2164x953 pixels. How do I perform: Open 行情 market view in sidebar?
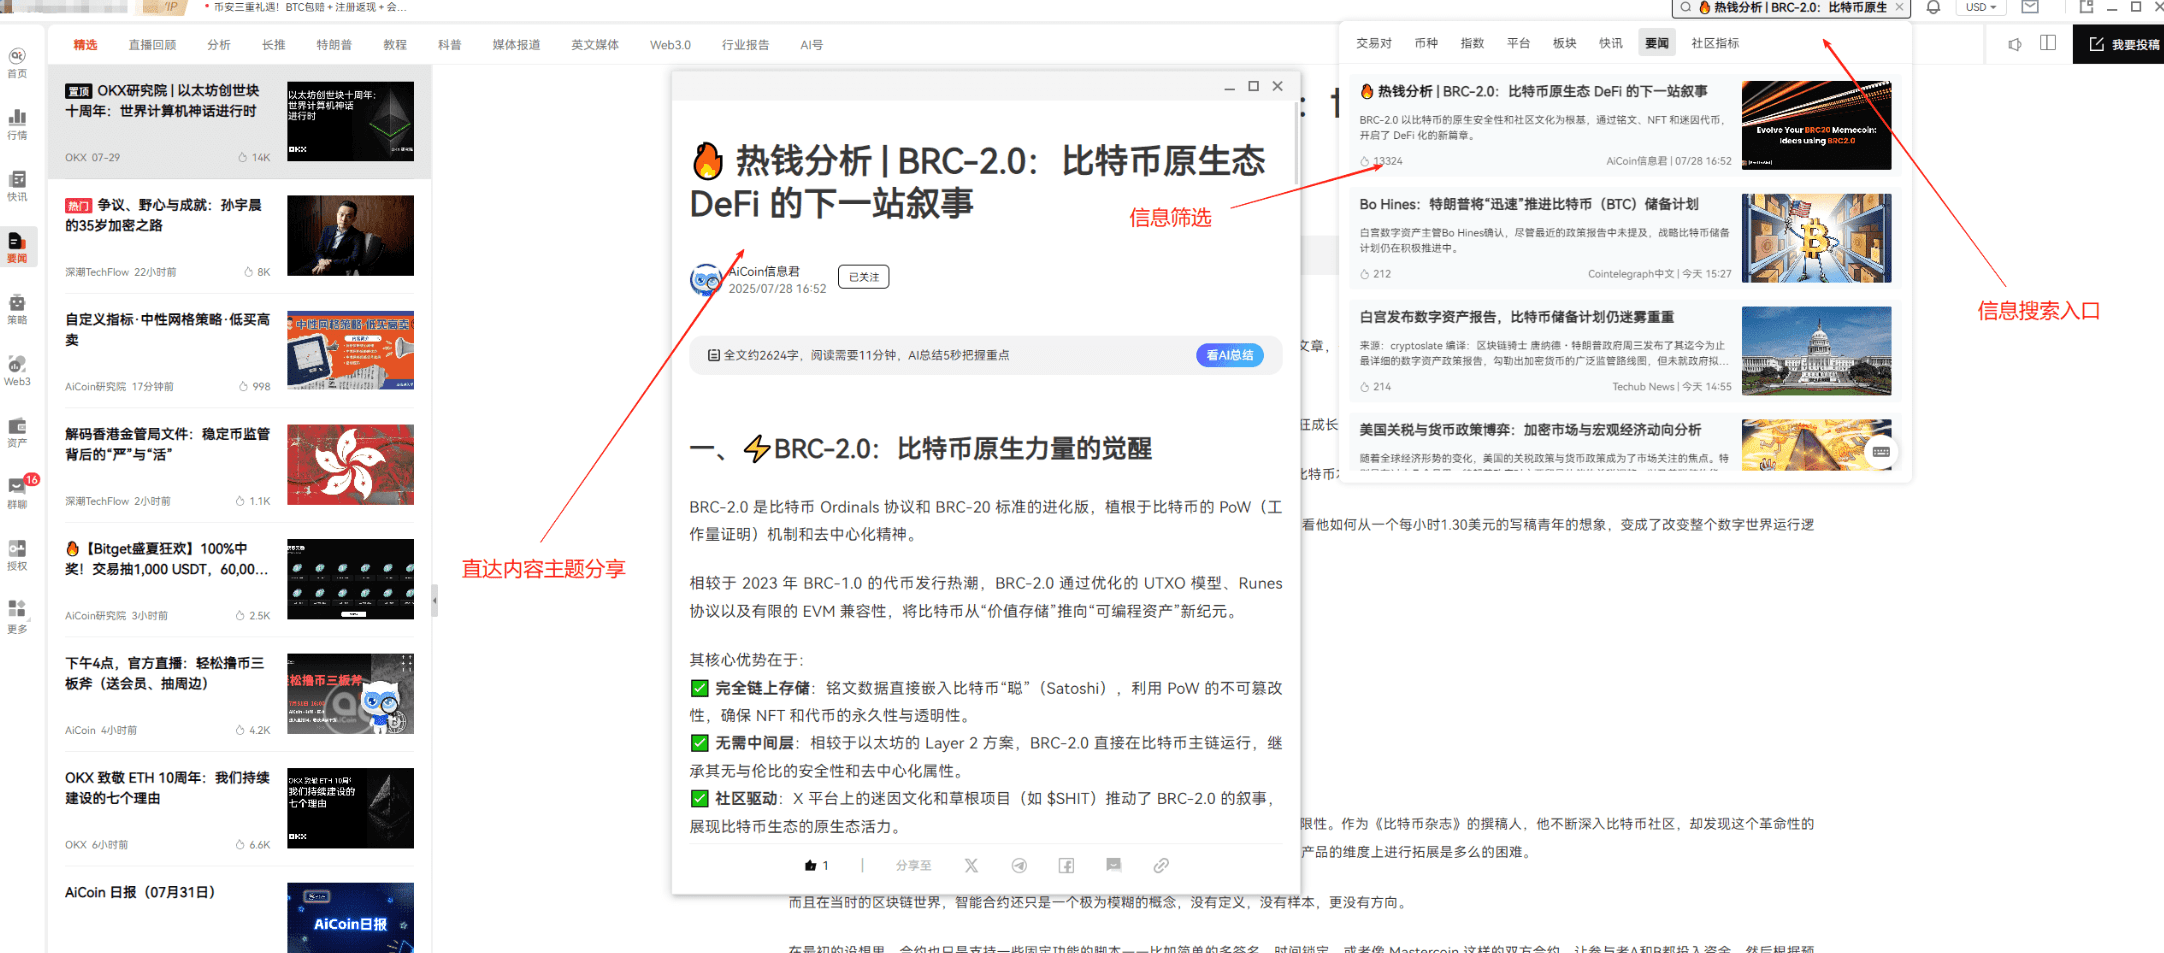(x=17, y=125)
